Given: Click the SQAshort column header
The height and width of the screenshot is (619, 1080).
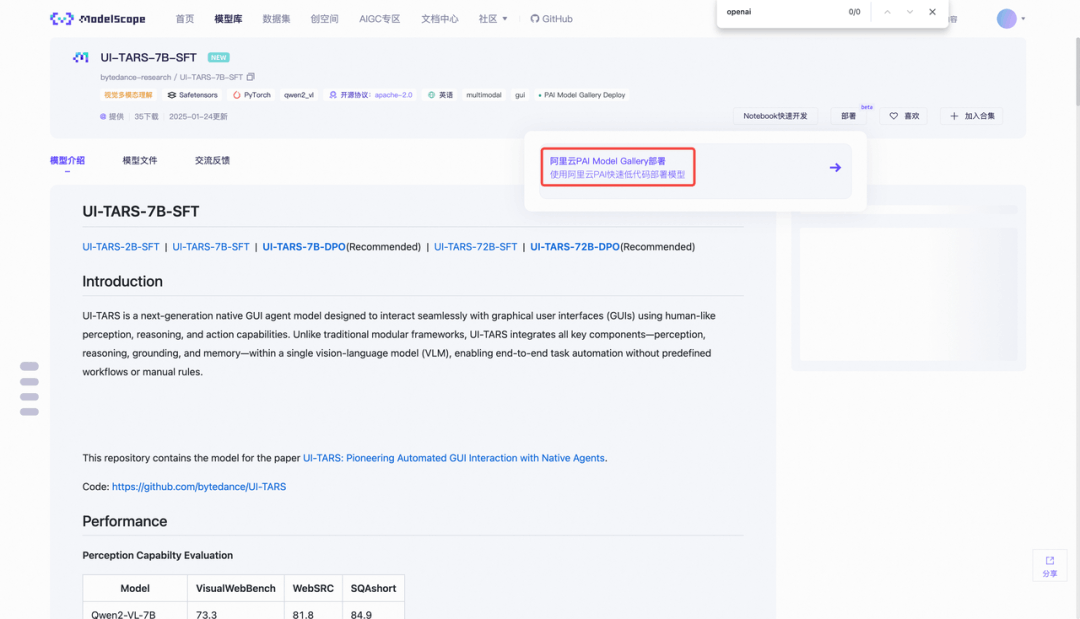Looking at the screenshot, I should pyautogui.click(x=373, y=588).
